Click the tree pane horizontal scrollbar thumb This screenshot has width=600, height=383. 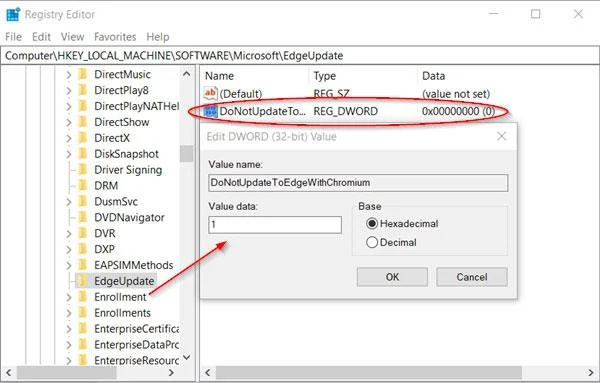[x=67, y=372]
